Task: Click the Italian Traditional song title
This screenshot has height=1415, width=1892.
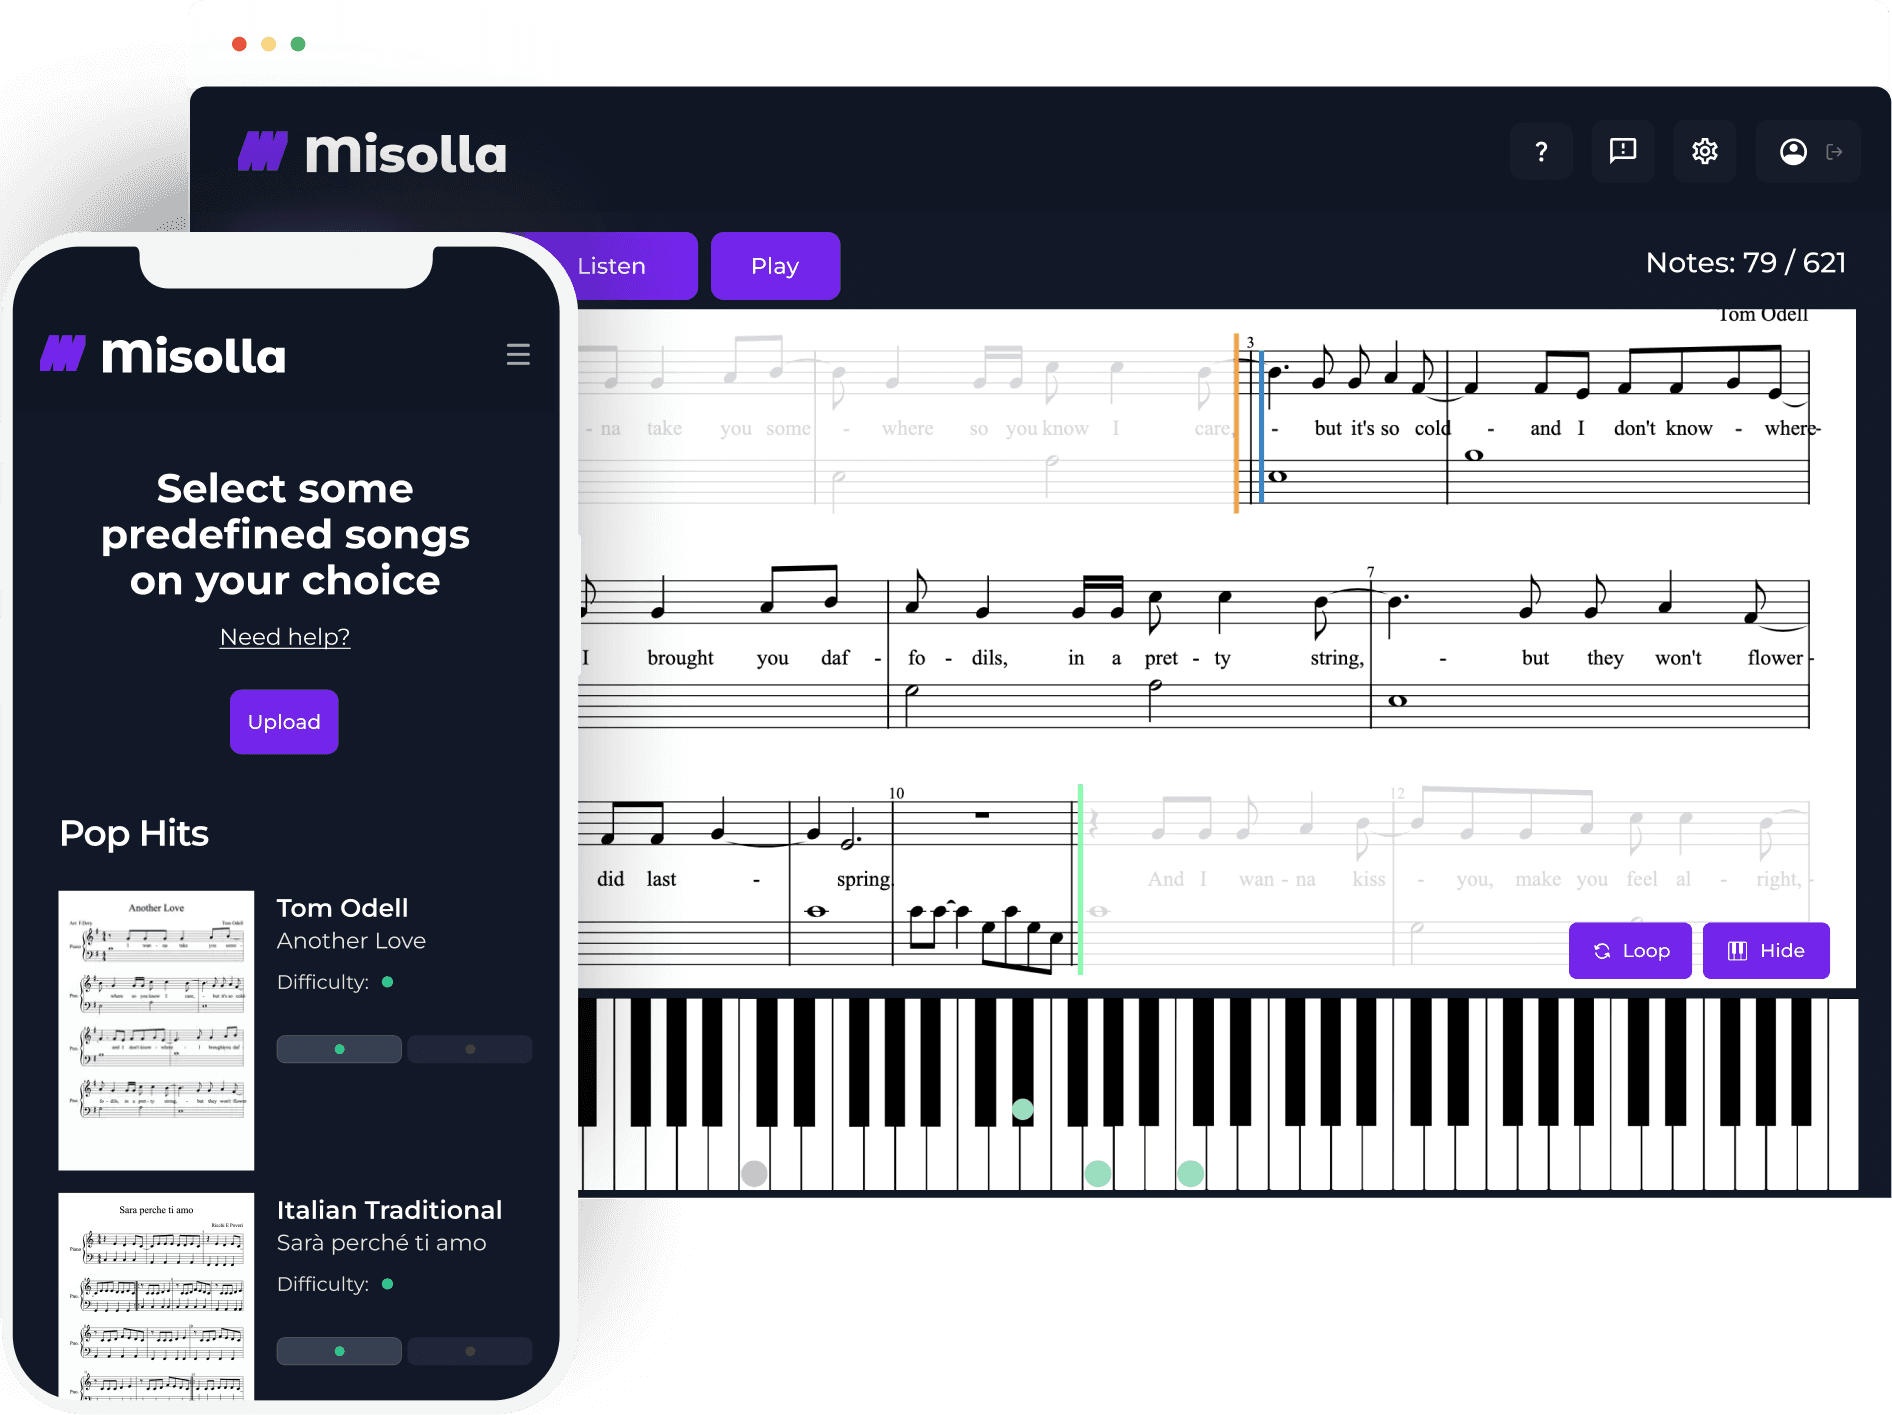Action: 389,1210
